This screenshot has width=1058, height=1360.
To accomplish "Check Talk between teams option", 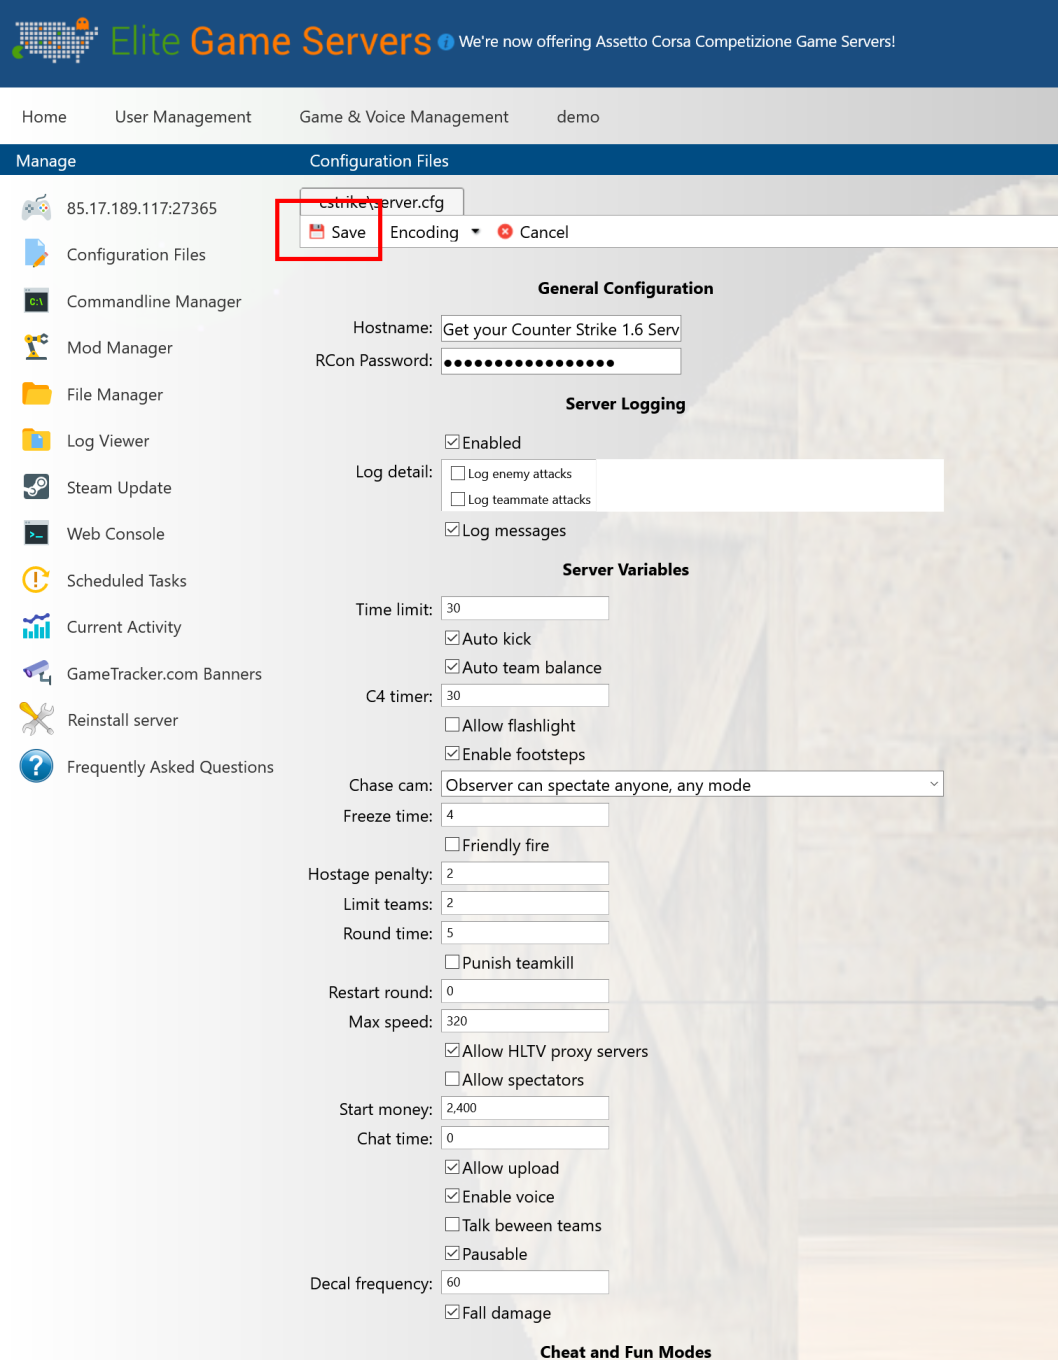I will coord(452,1225).
